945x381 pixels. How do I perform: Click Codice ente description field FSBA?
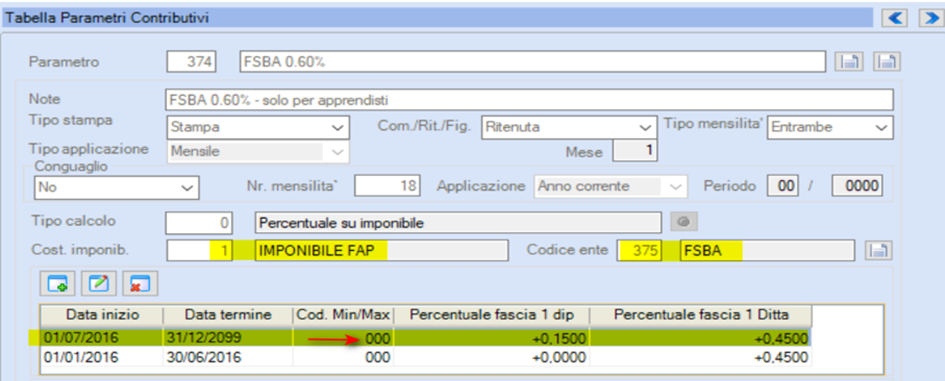click(x=767, y=251)
